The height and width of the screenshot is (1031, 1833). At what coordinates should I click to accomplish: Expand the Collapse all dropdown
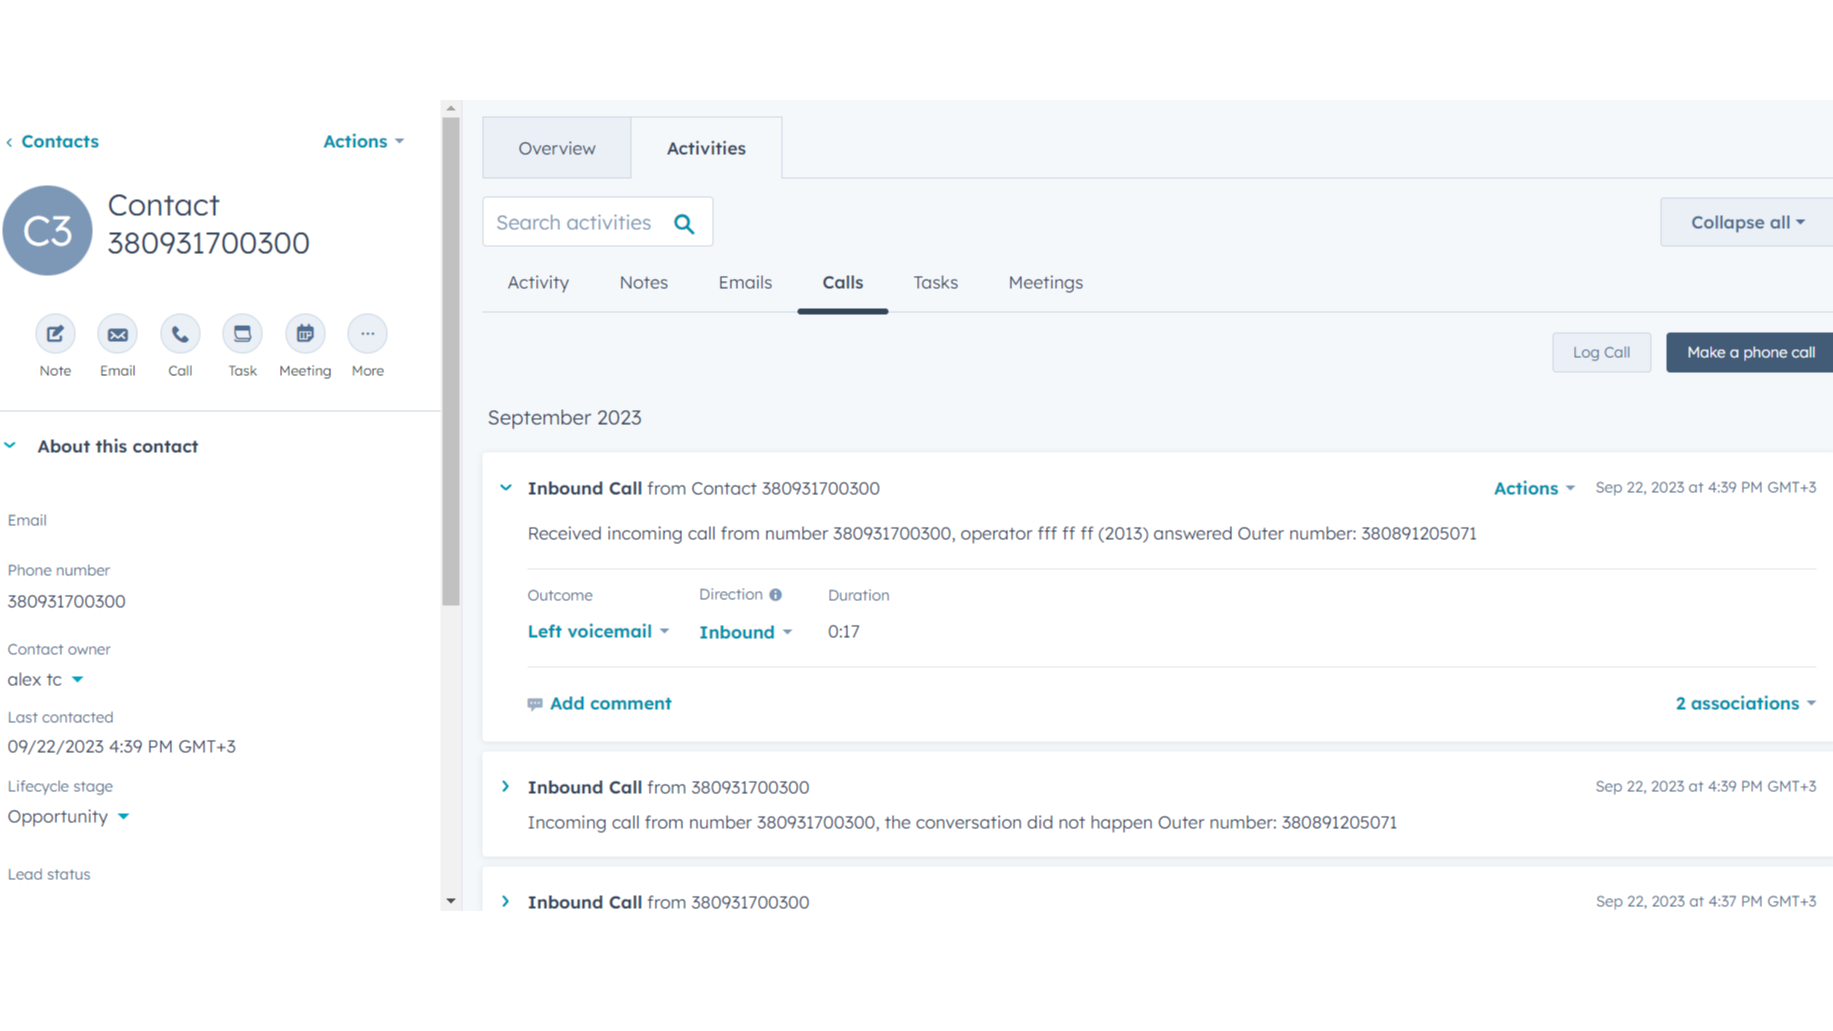pyautogui.click(x=1746, y=222)
